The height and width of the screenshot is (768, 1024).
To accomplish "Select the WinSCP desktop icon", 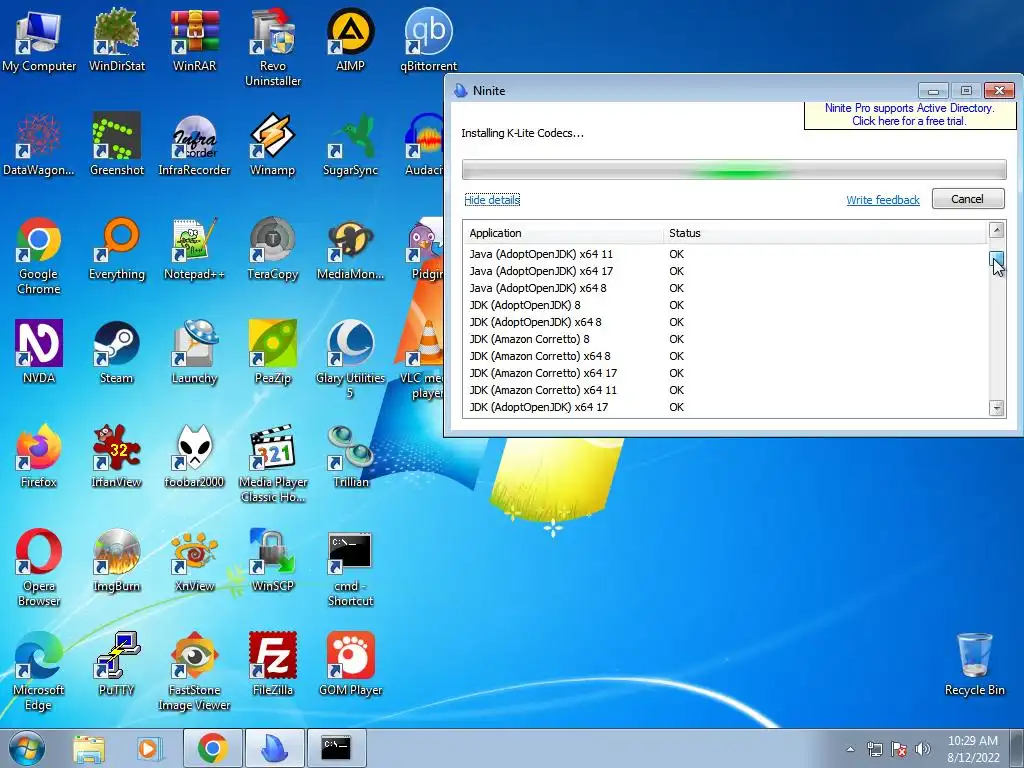I will (x=272, y=560).
